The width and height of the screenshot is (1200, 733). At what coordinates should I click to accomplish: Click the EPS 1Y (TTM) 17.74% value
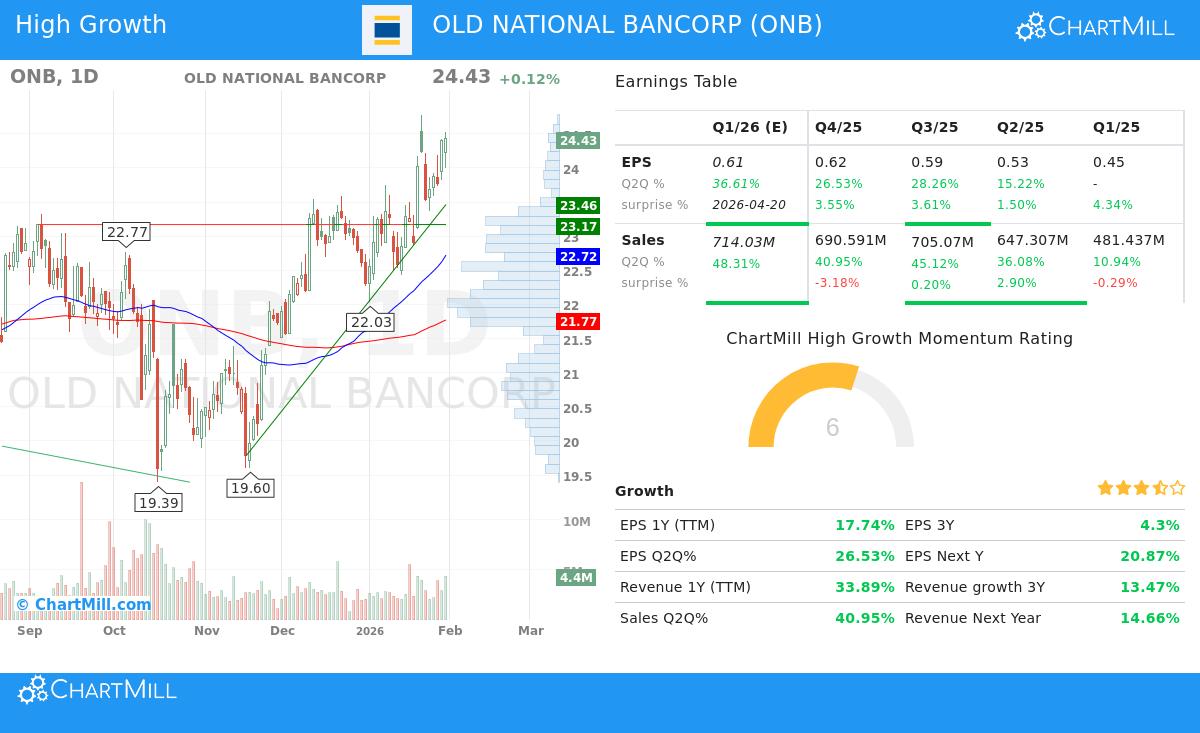pyautogui.click(x=865, y=525)
